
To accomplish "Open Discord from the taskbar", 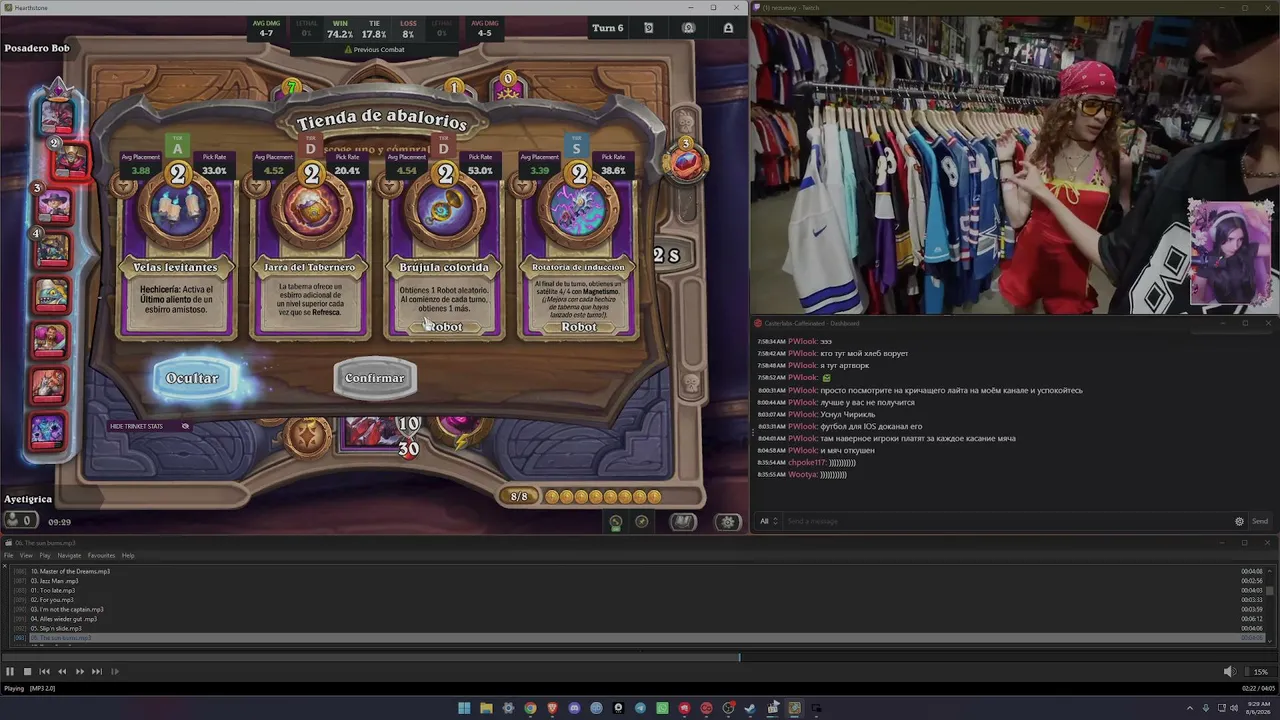I will tap(574, 708).
